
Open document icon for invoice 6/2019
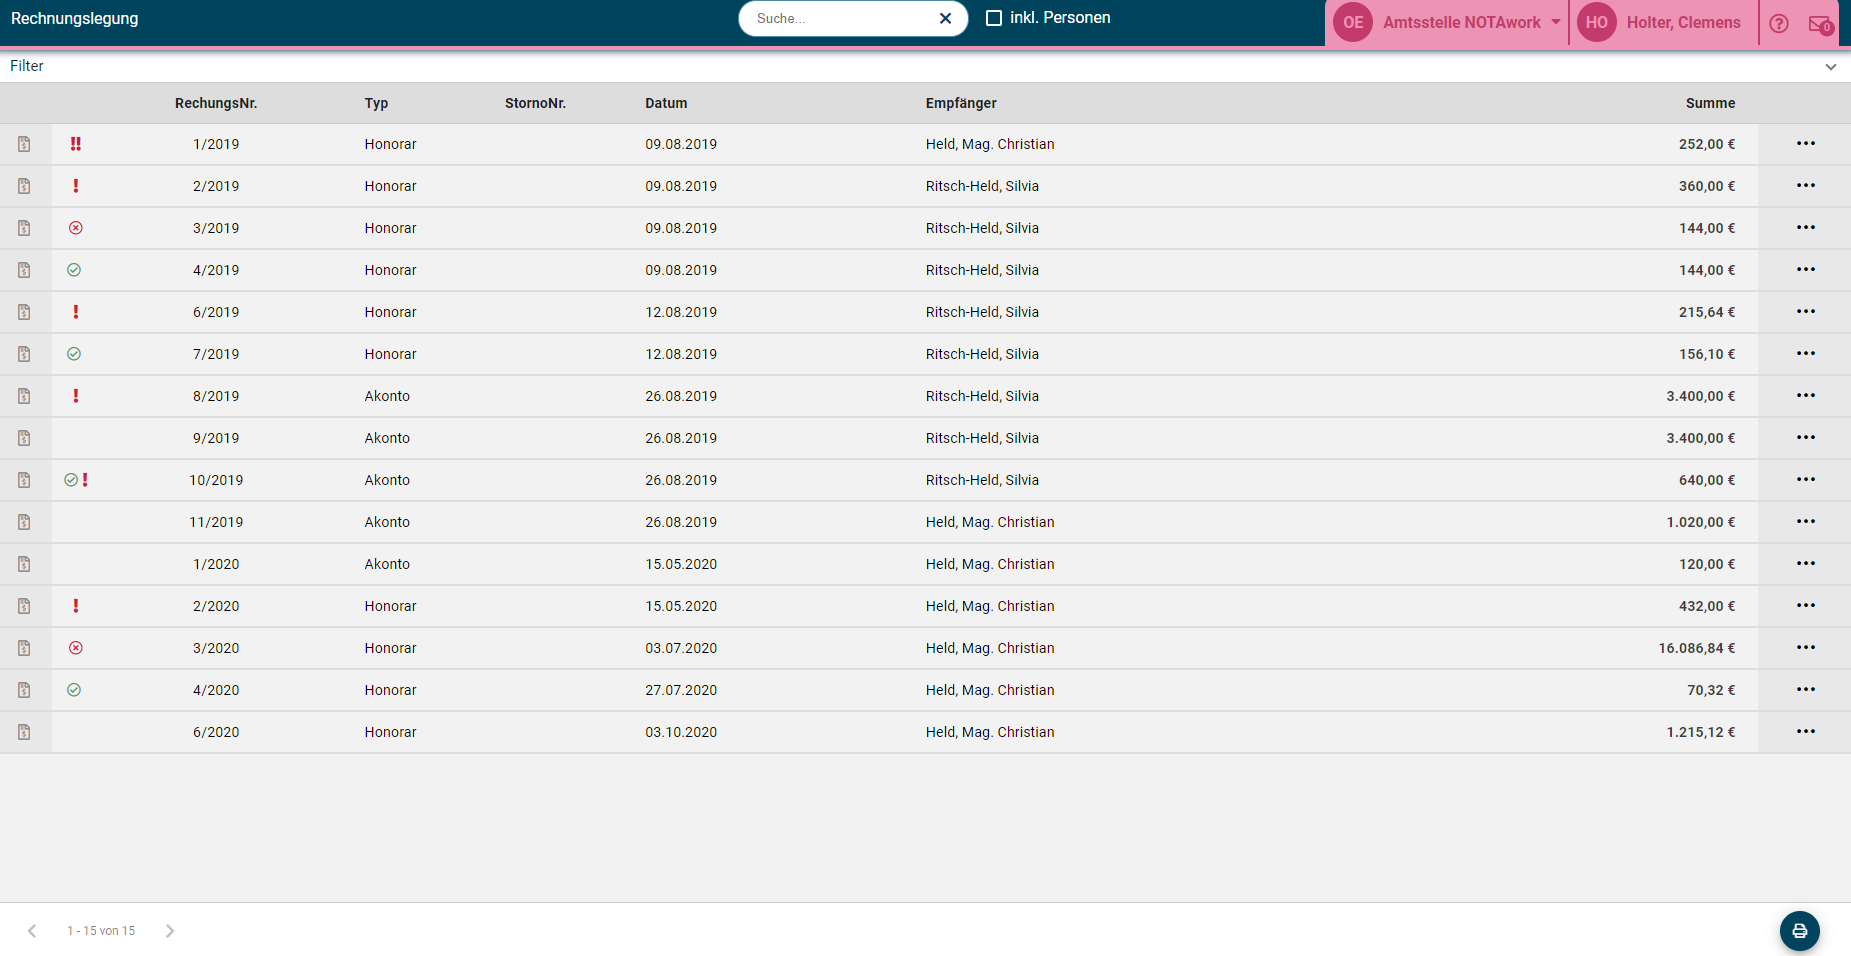[x=24, y=312]
